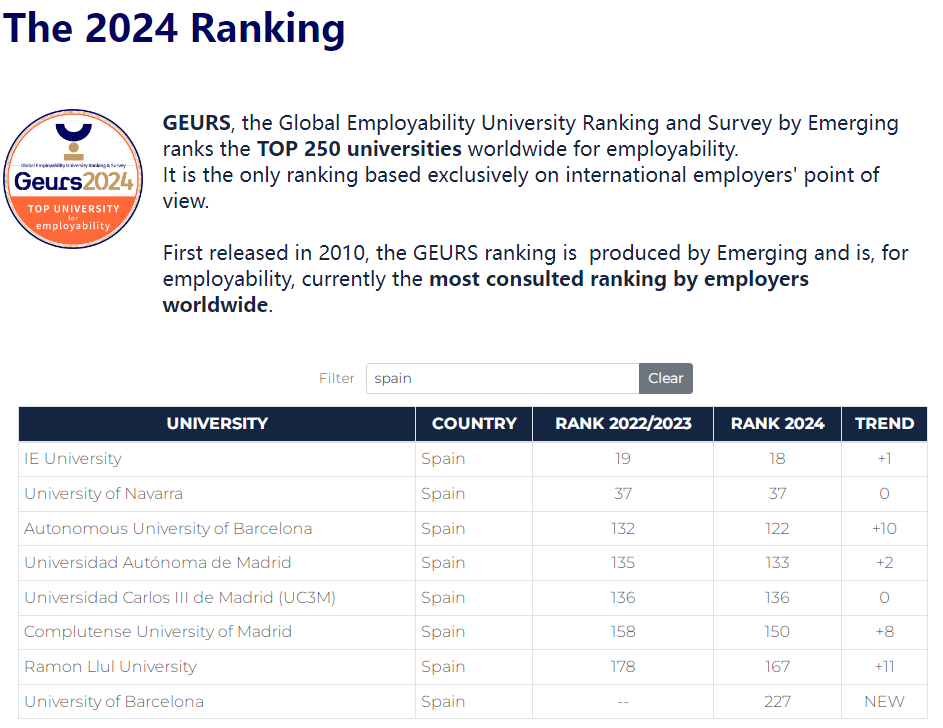
Task: Select Ramon Llul University row
Action: click(110, 667)
